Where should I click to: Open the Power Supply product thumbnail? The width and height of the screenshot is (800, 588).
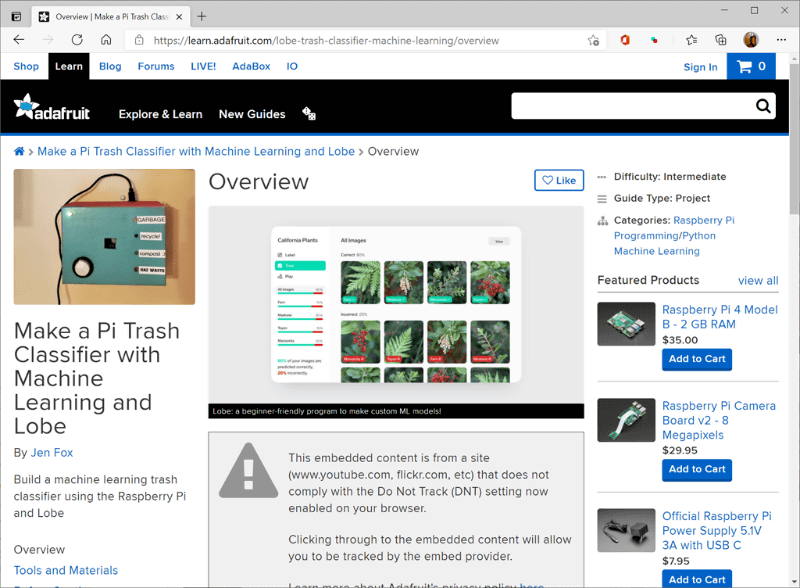pos(626,530)
